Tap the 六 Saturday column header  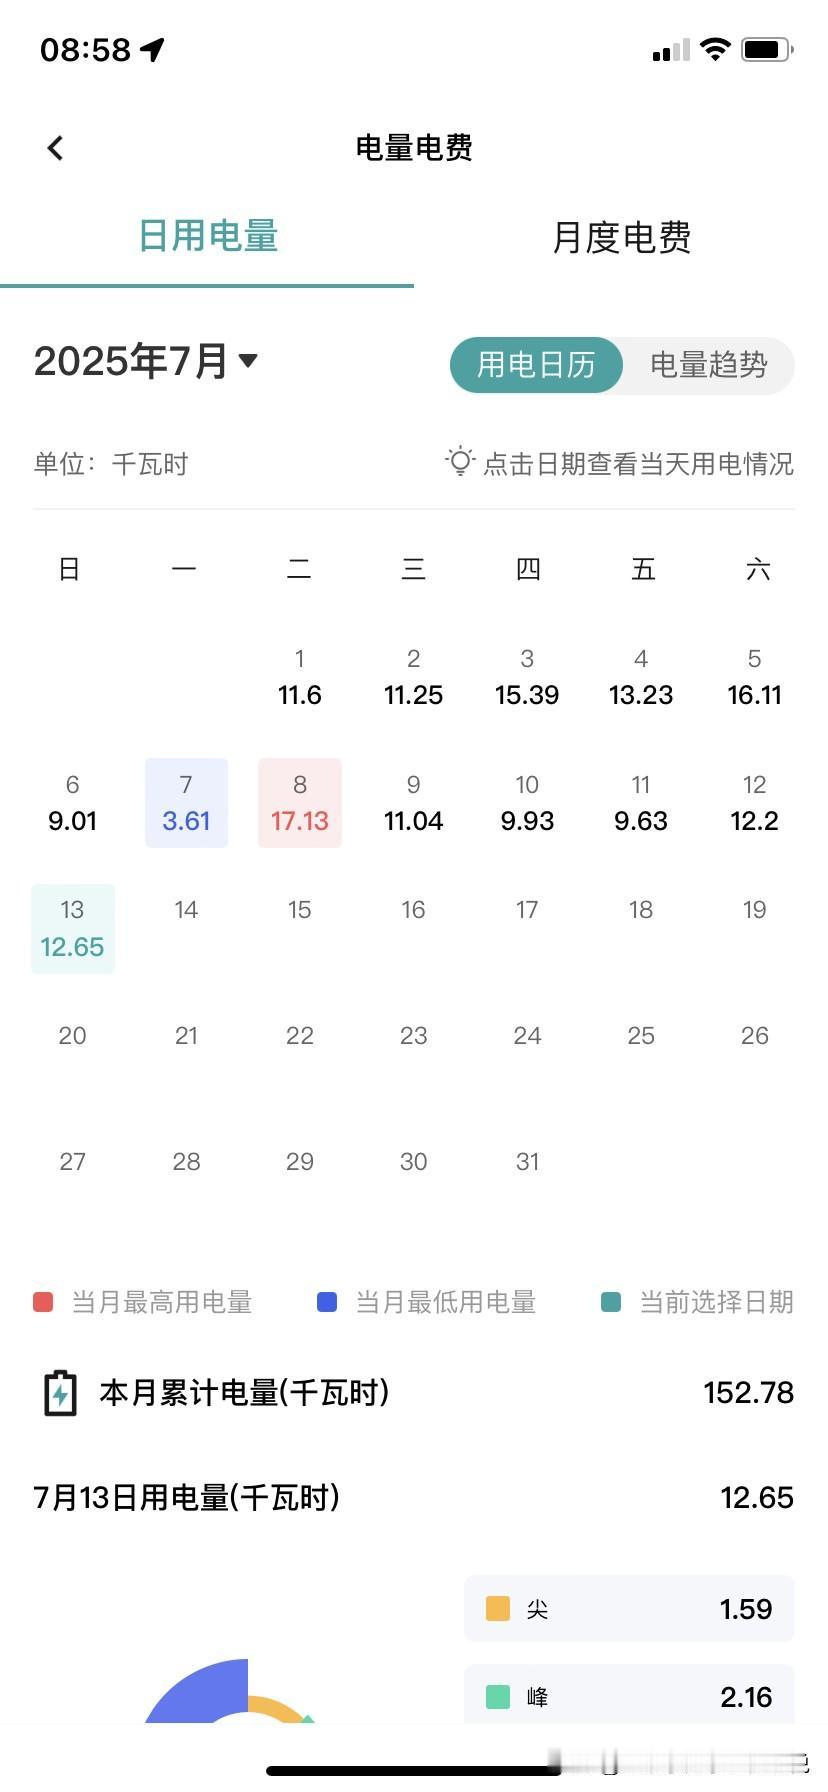click(758, 570)
